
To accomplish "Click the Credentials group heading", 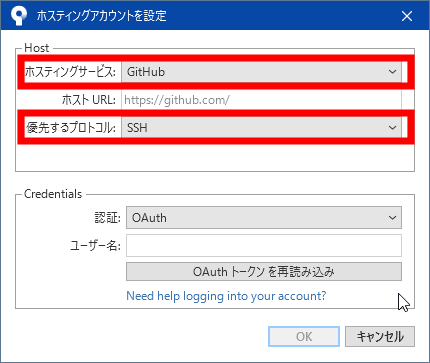I will pos(53,194).
